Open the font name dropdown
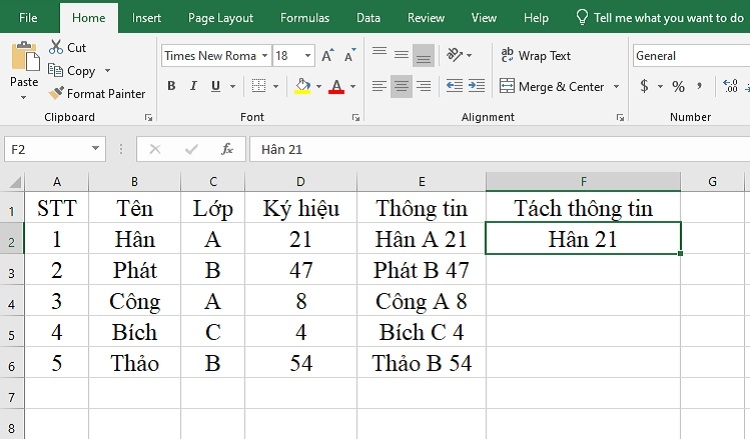Viewport: 750px width, 439px height. click(x=265, y=56)
